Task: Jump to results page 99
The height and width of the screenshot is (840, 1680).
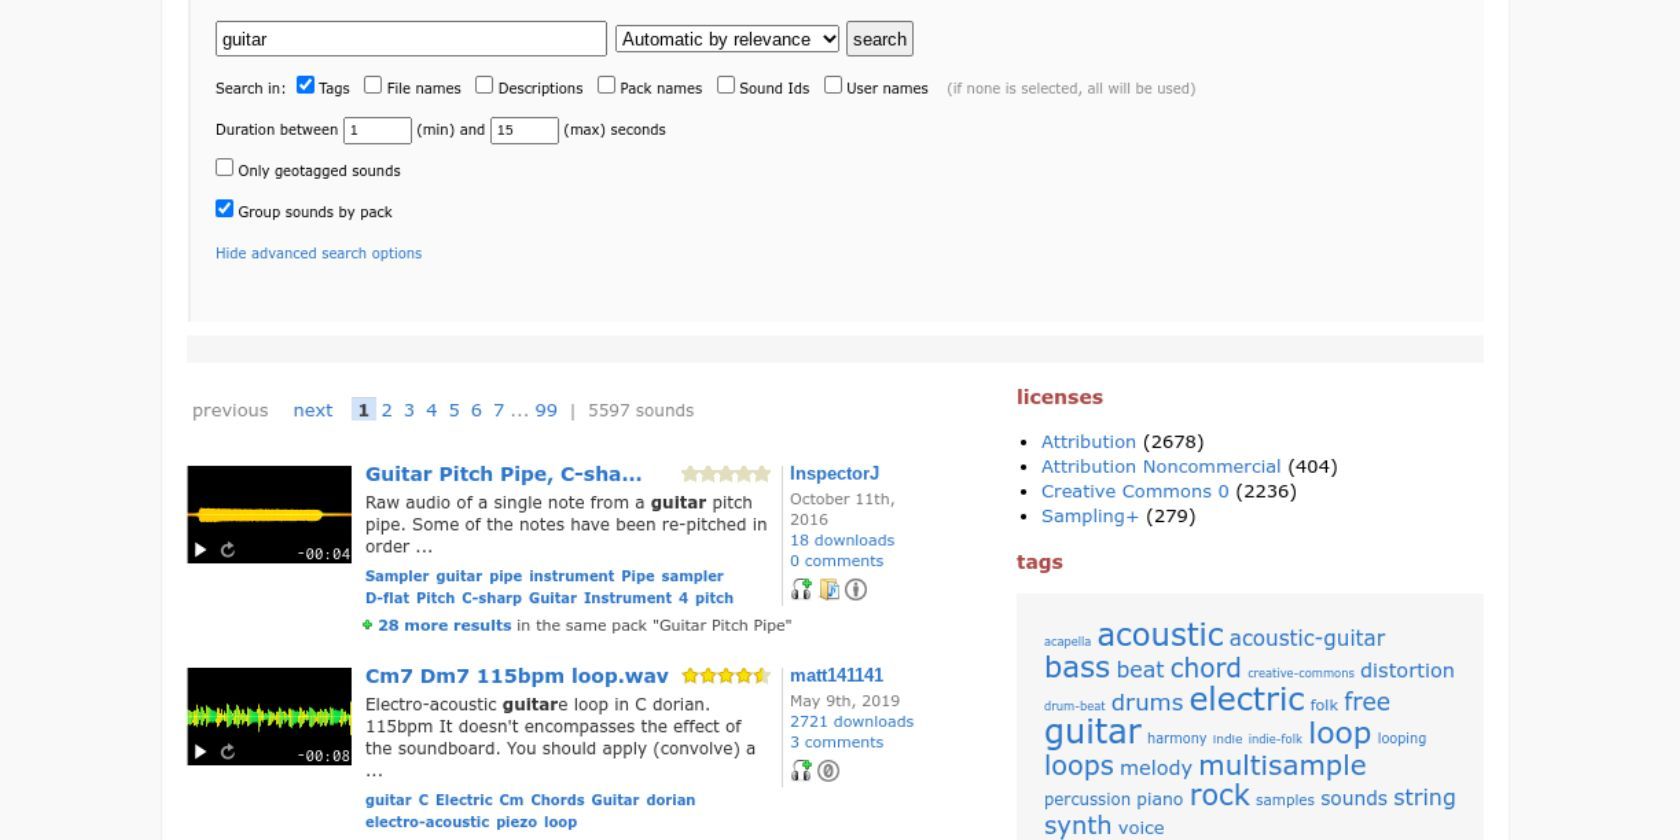Action: (x=546, y=410)
